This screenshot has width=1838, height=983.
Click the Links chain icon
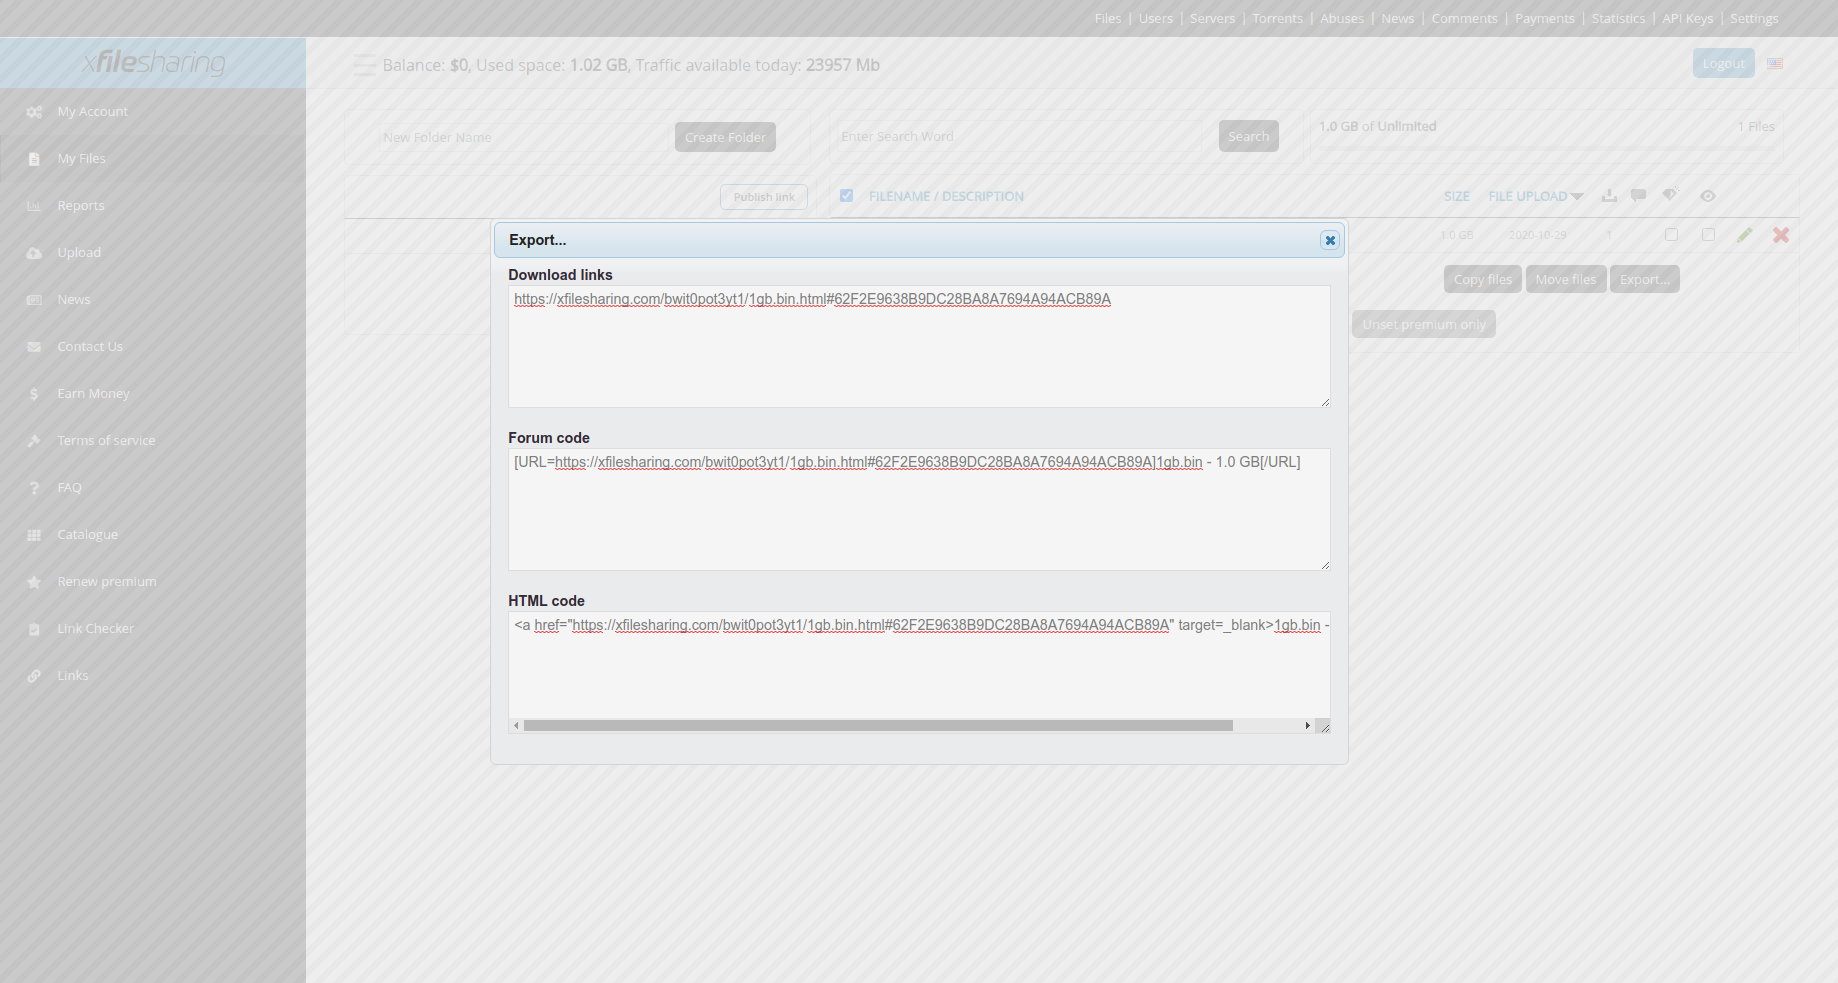(x=34, y=676)
